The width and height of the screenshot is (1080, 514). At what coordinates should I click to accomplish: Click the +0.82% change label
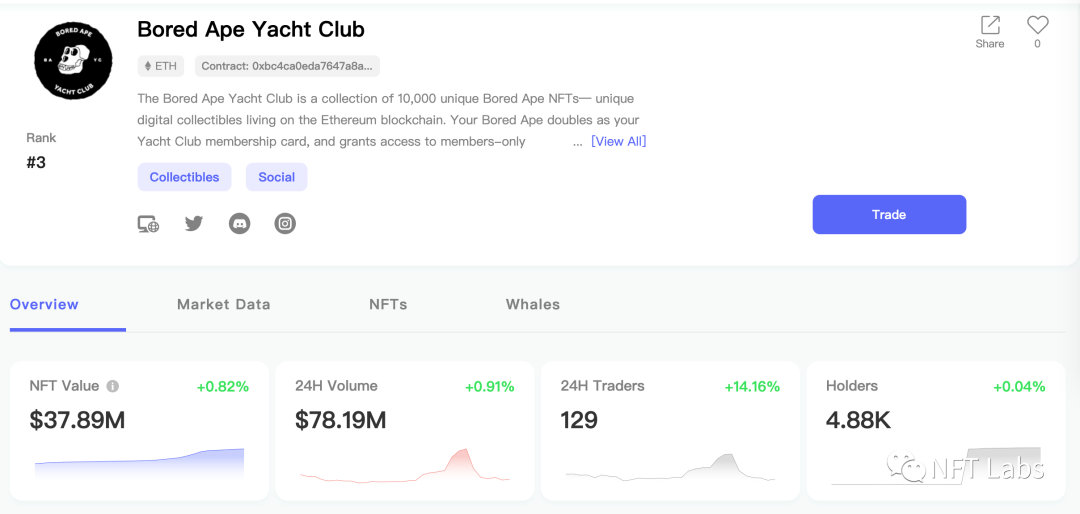(x=222, y=387)
